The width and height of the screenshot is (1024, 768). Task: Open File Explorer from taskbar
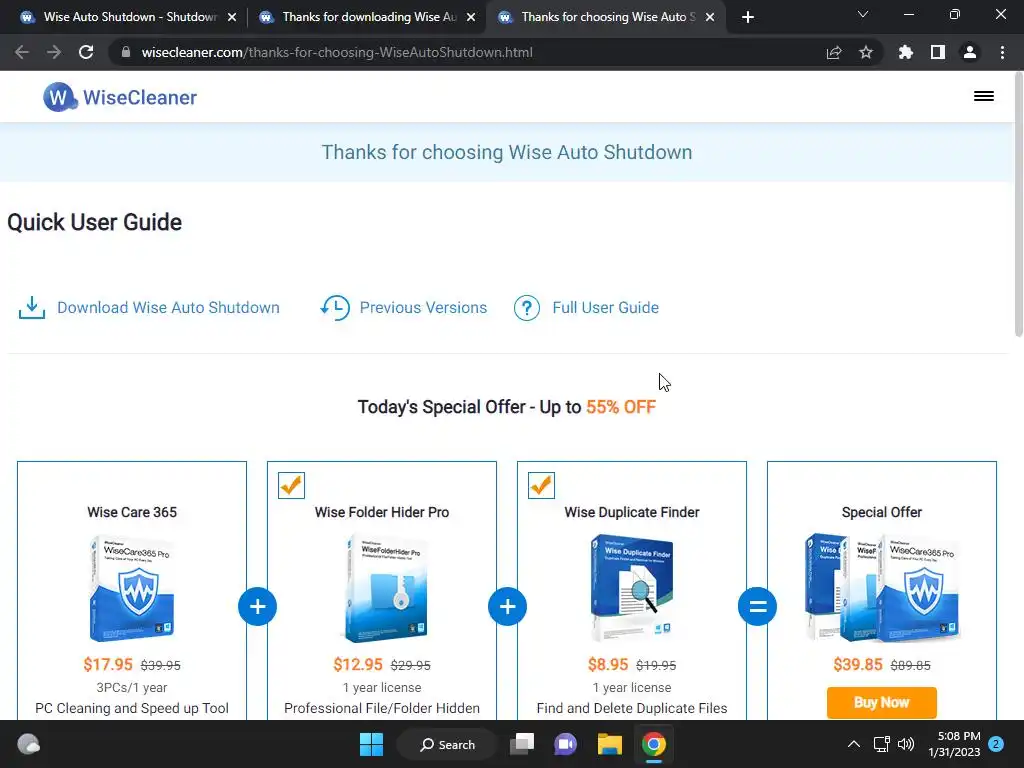pyautogui.click(x=609, y=744)
